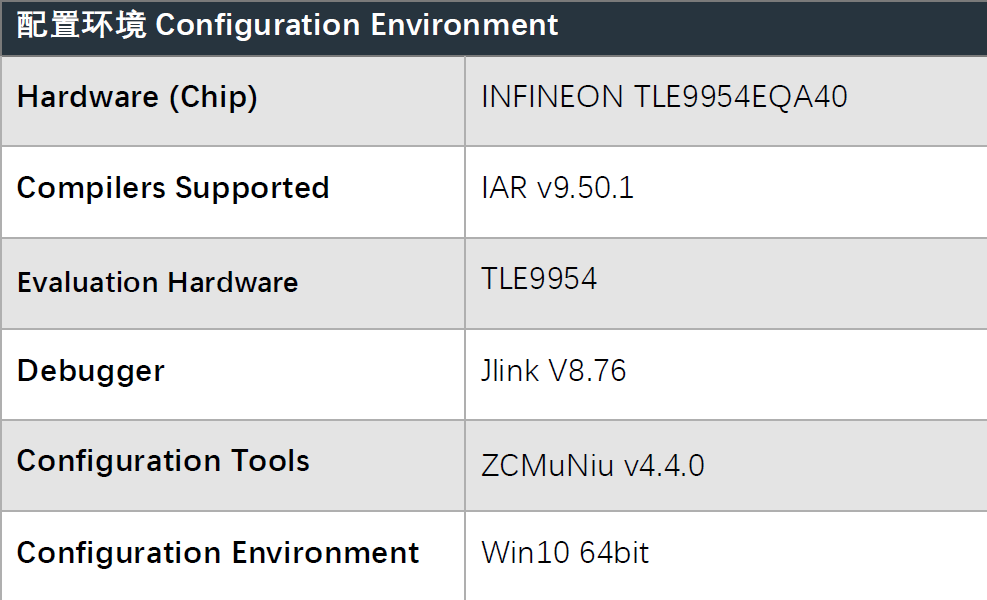This screenshot has height=600, width=987.
Task: Click the tool version 'v4.4.0'
Action: pos(664,465)
